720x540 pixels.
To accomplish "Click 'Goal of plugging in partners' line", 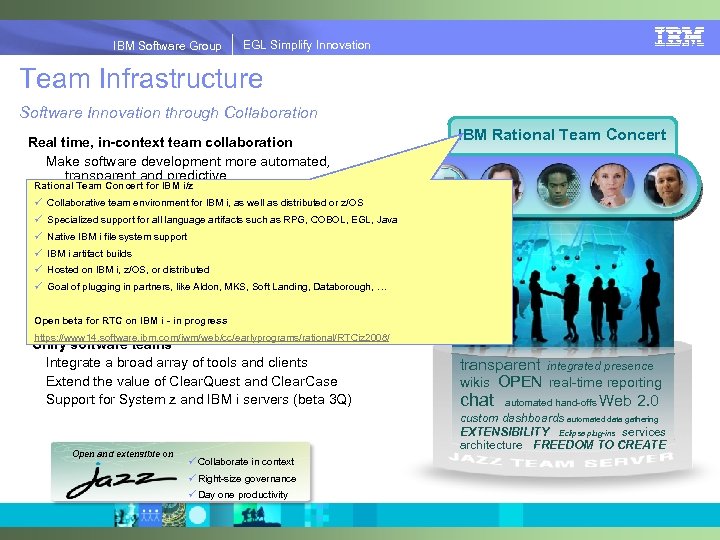I will tap(217, 287).
